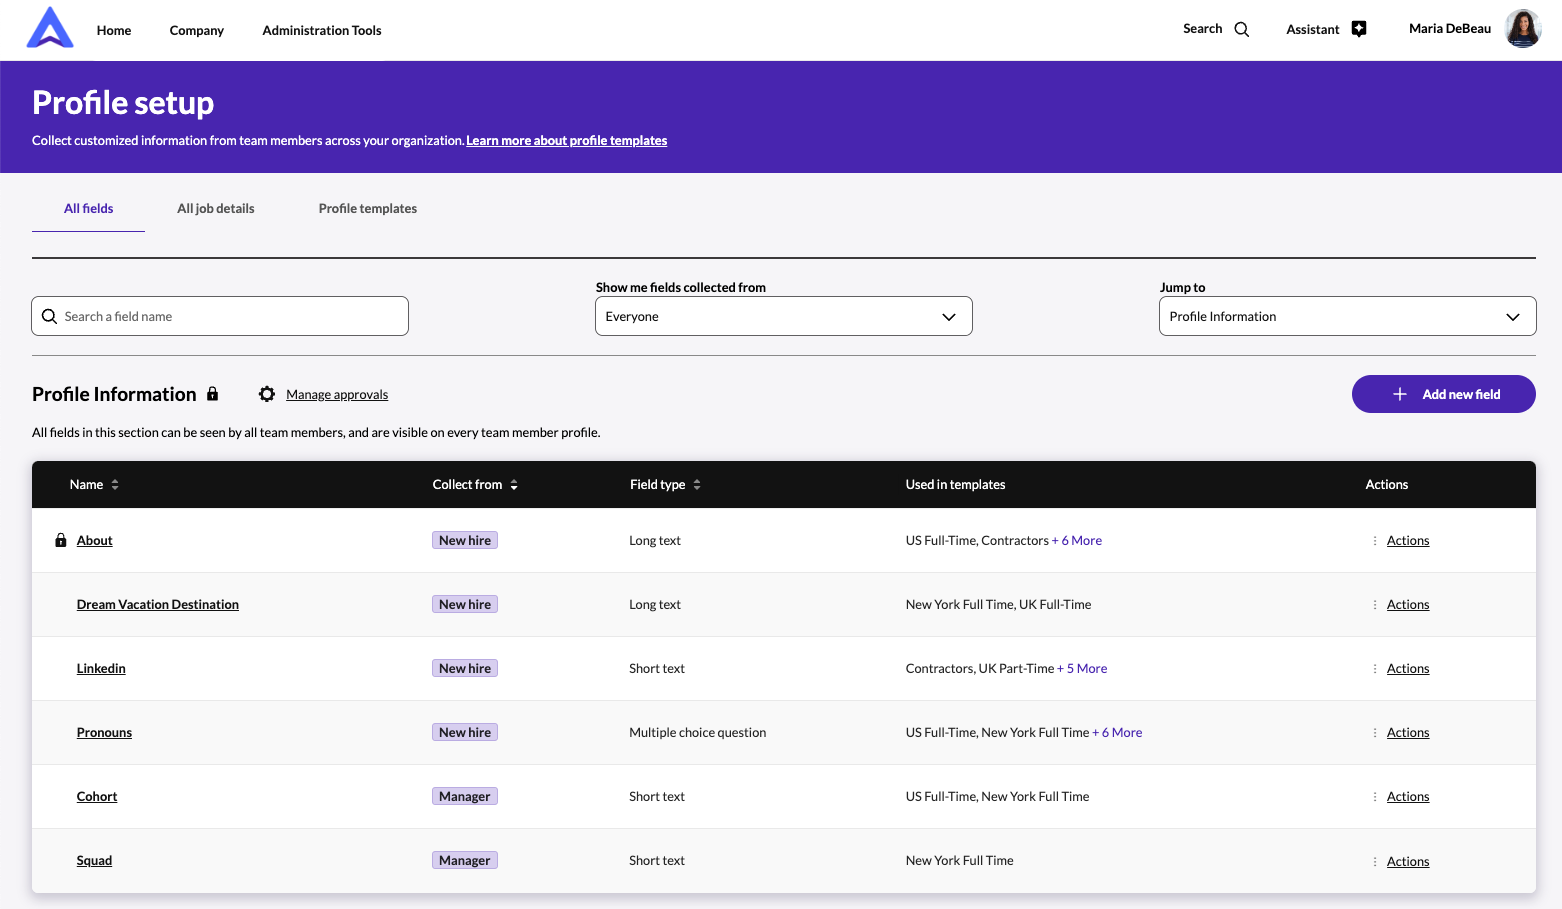Sort table by Name column arrows
This screenshot has height=909, width=1562.
115,484
